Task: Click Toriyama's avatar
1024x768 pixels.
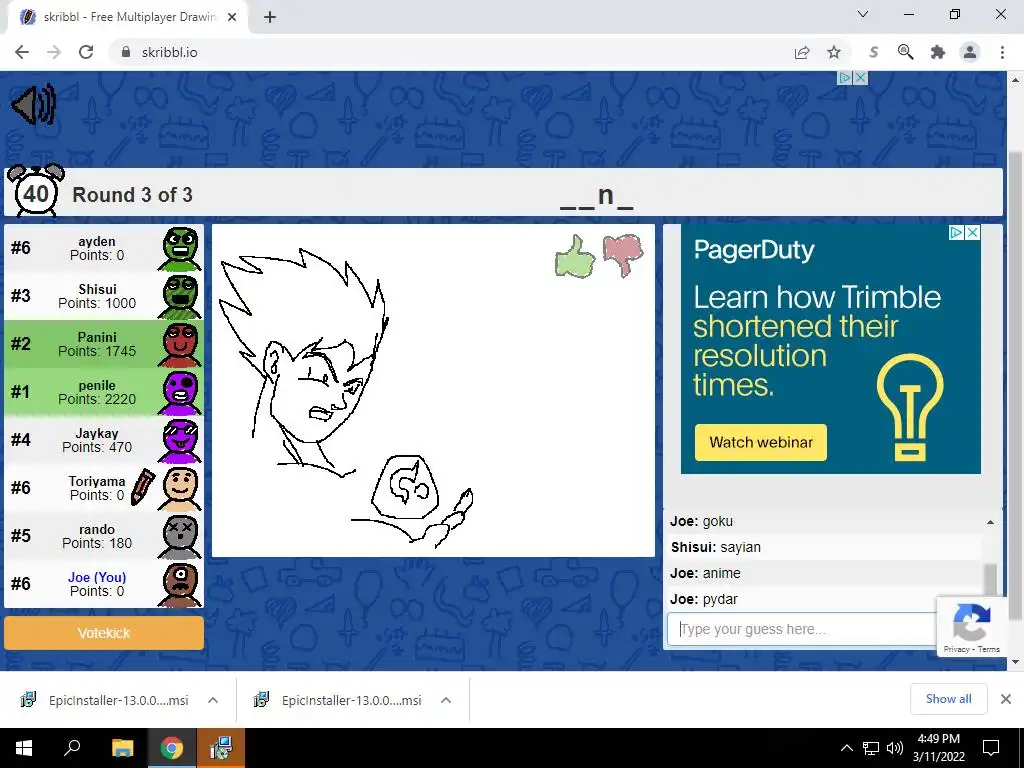Action: [x=180, y=488]
